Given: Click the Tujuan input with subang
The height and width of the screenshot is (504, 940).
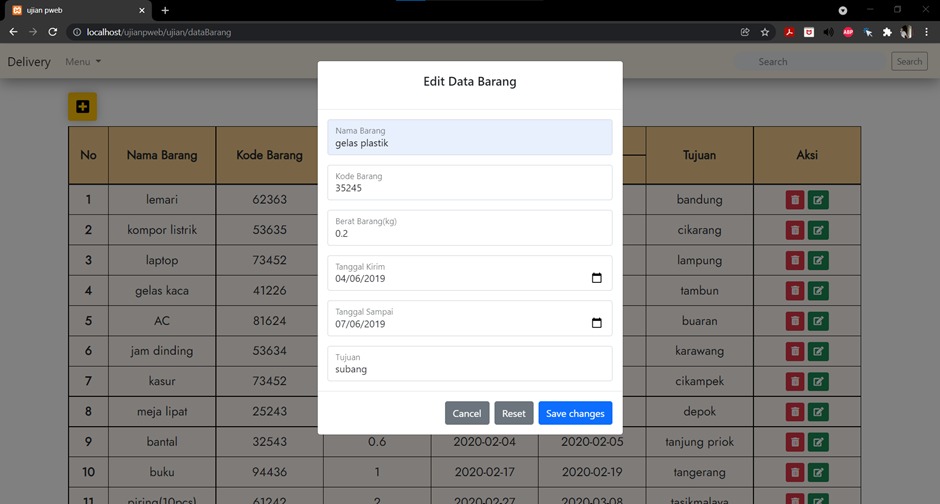Looking at the screenshot, I should click(469, 363).
